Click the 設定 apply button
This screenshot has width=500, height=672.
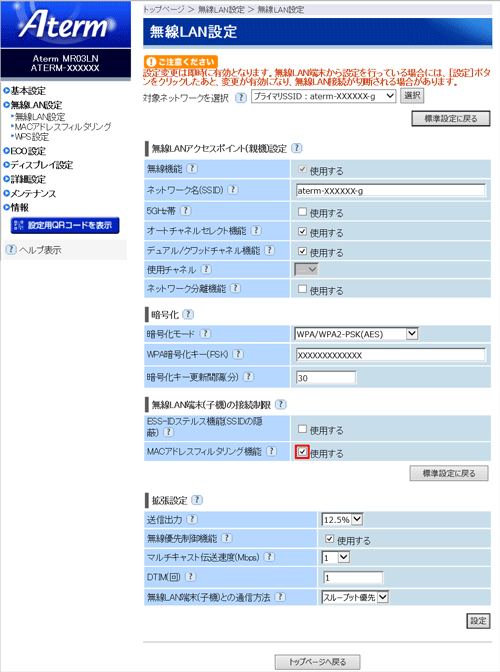(x=478, y=621)
